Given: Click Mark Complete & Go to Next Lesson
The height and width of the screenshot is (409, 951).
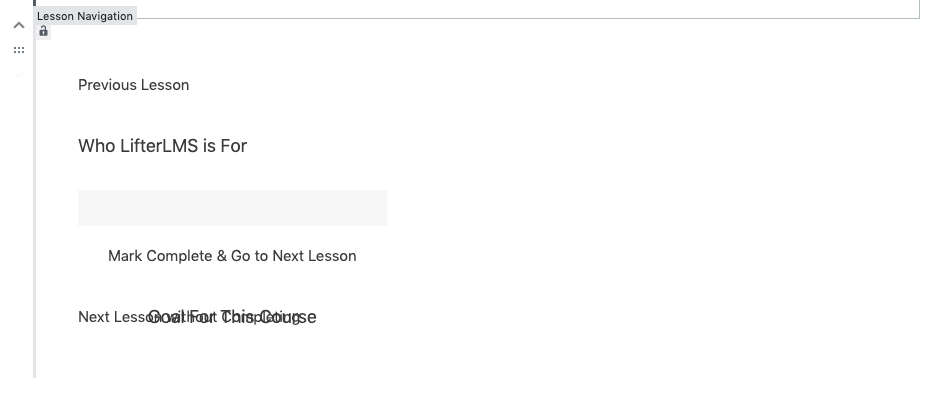Looking at the screenshot, I should tap(232, 256).
